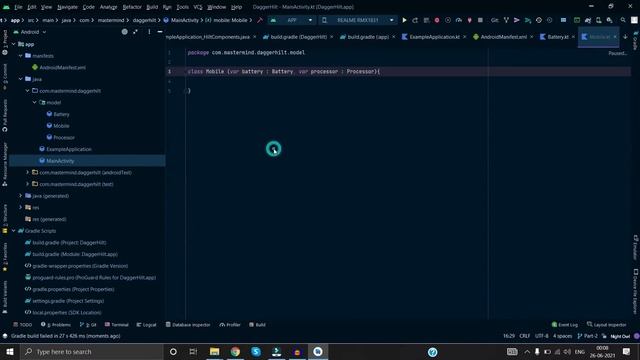640x360 pixels.
Task: Click the Apply Changes and Restart icon
Action: [x=415, y=20]
